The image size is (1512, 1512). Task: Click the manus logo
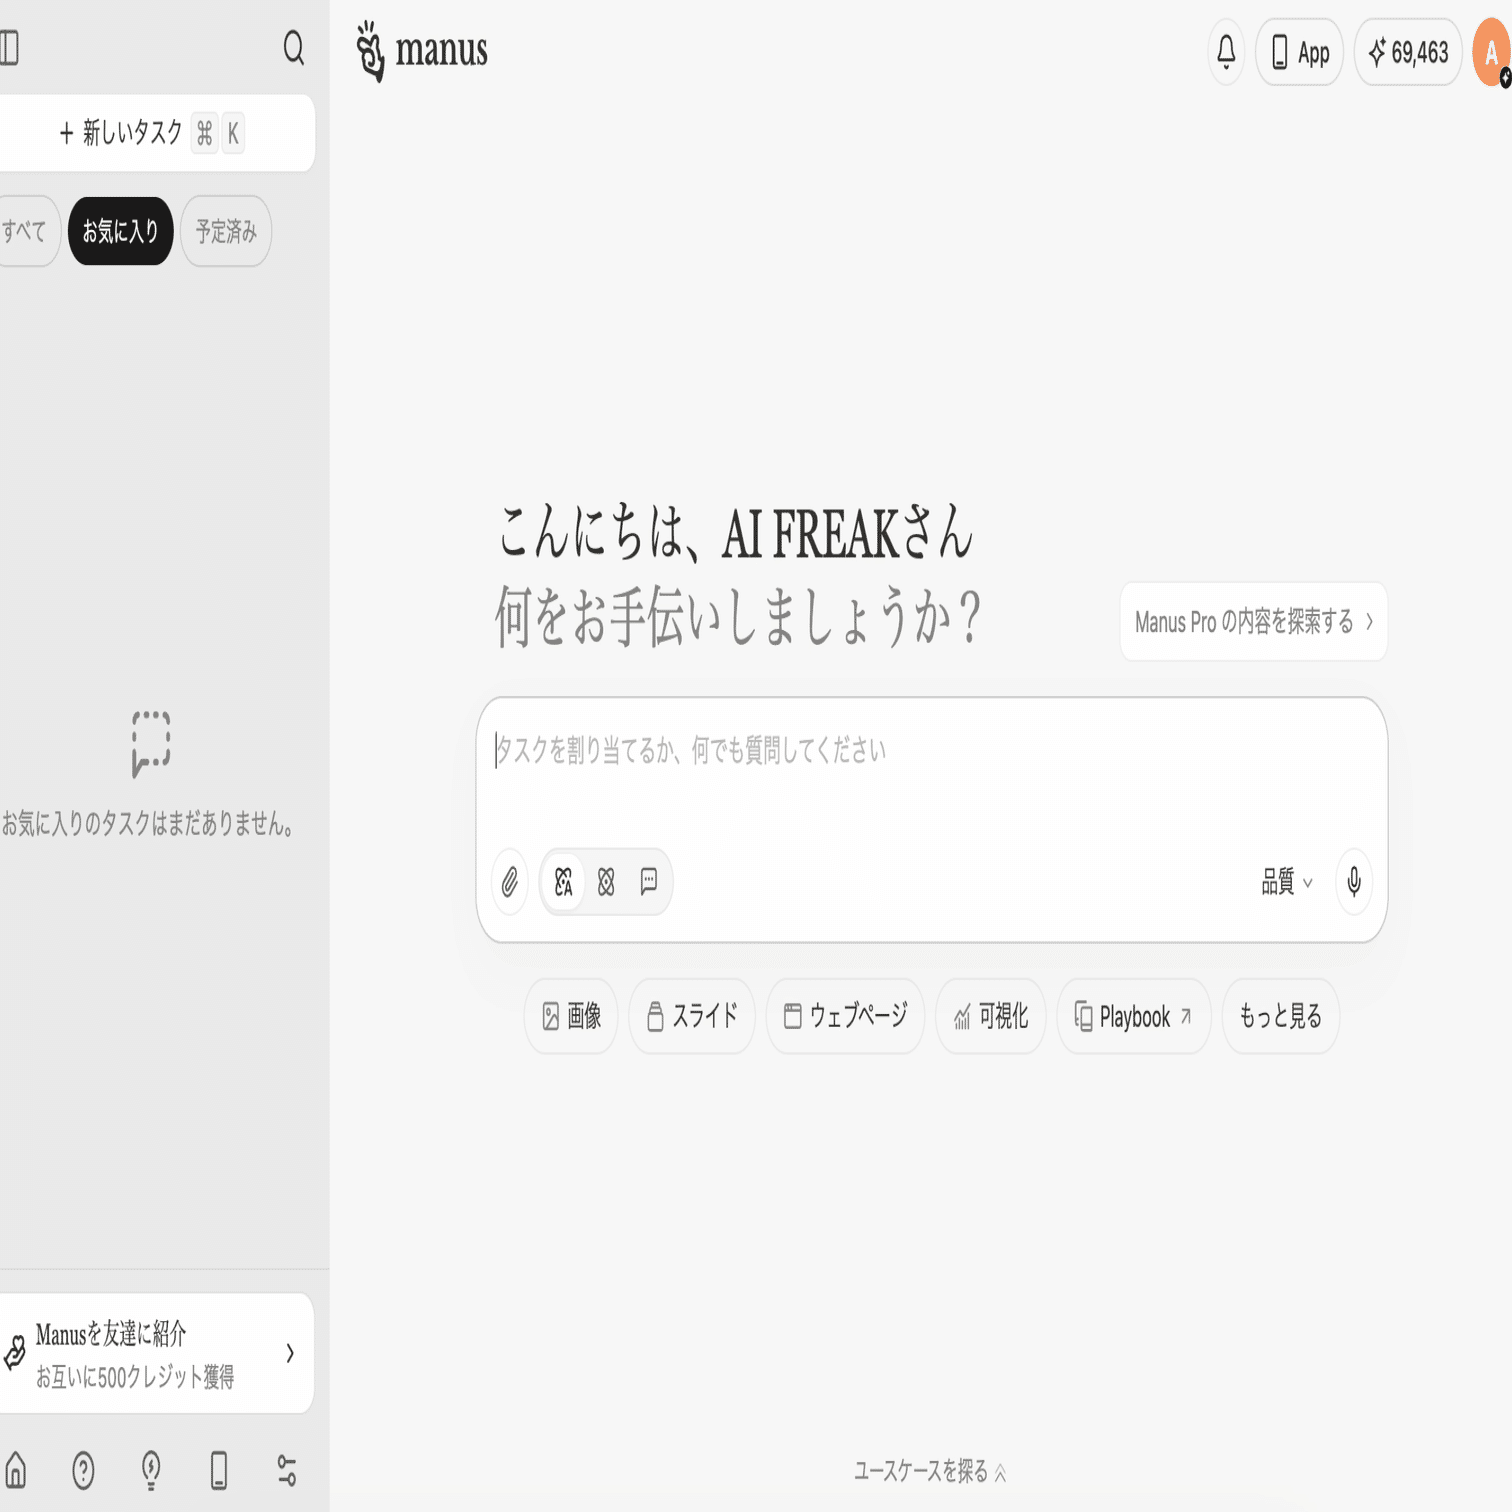pos(422,50)
